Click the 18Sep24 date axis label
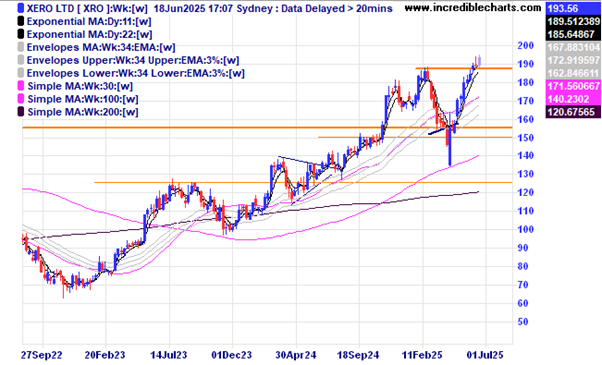Image resolution: width=602 pixels, height=365 pixels. [x=358, y=355]
